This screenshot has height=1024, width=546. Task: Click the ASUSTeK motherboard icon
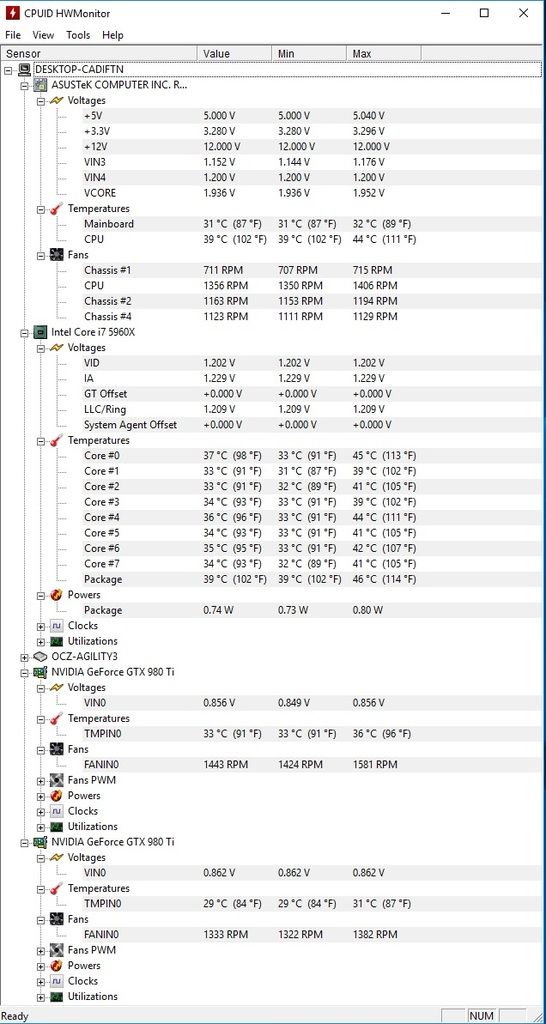coord(40,85)
